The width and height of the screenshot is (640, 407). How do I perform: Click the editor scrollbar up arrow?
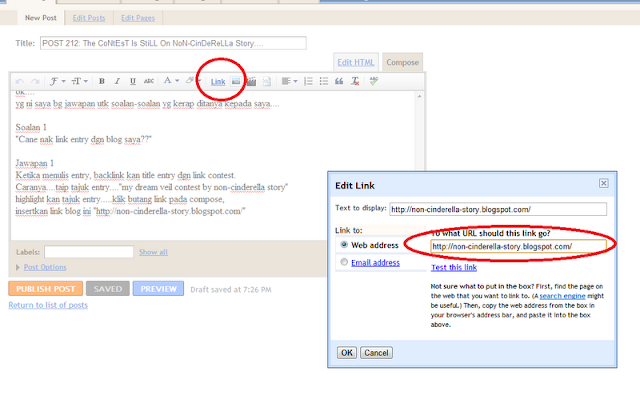pos(420,96)
